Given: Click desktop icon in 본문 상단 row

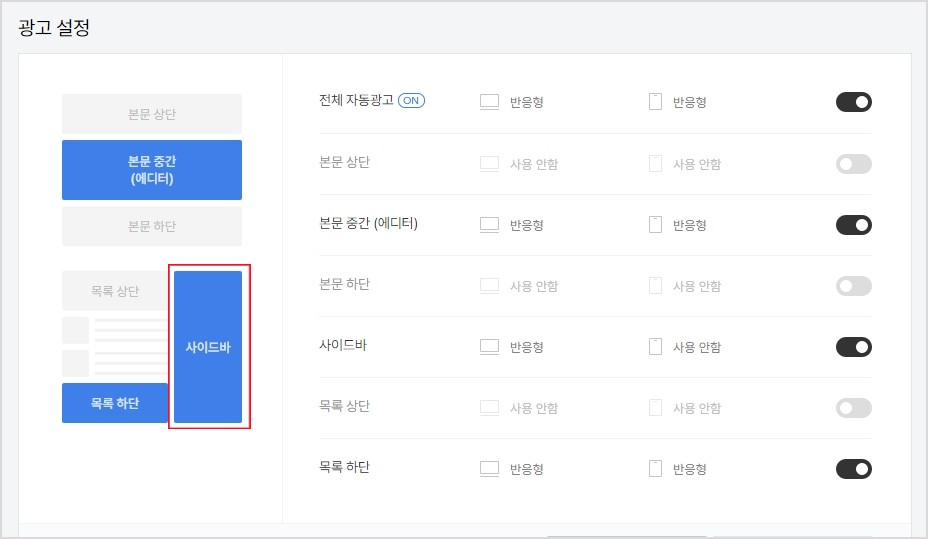Looking at the screenshot, I should click(x=489, y=164).
